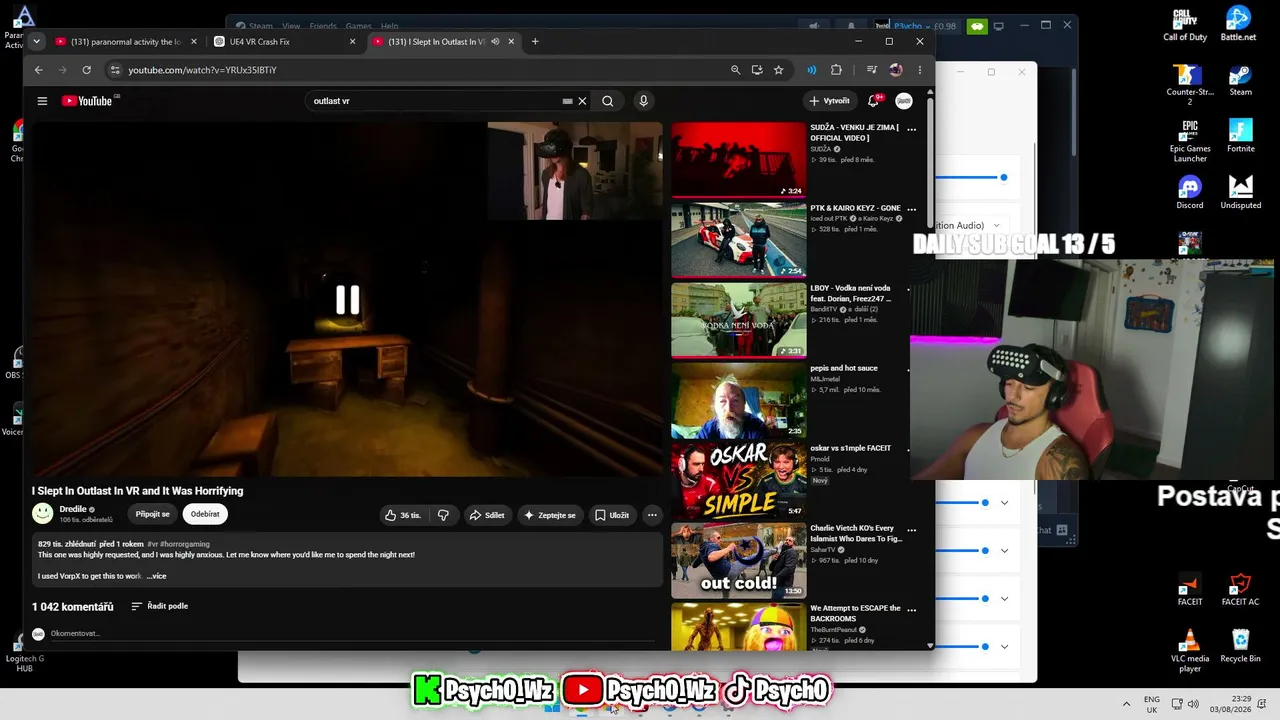Click the 'Zeptejte se' ask button

click(550, 515)
